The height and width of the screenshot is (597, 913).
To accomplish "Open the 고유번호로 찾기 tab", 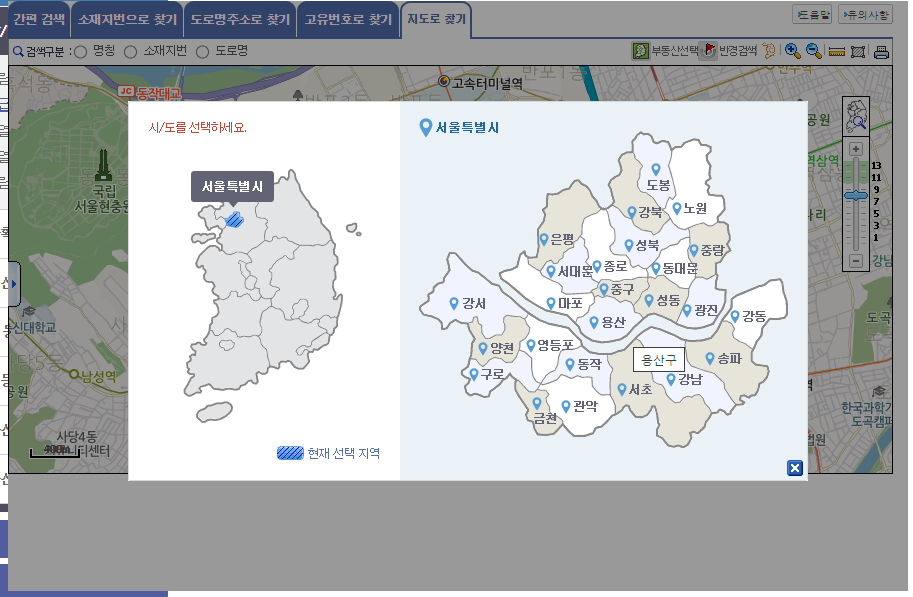I will [x=348, y=19].
